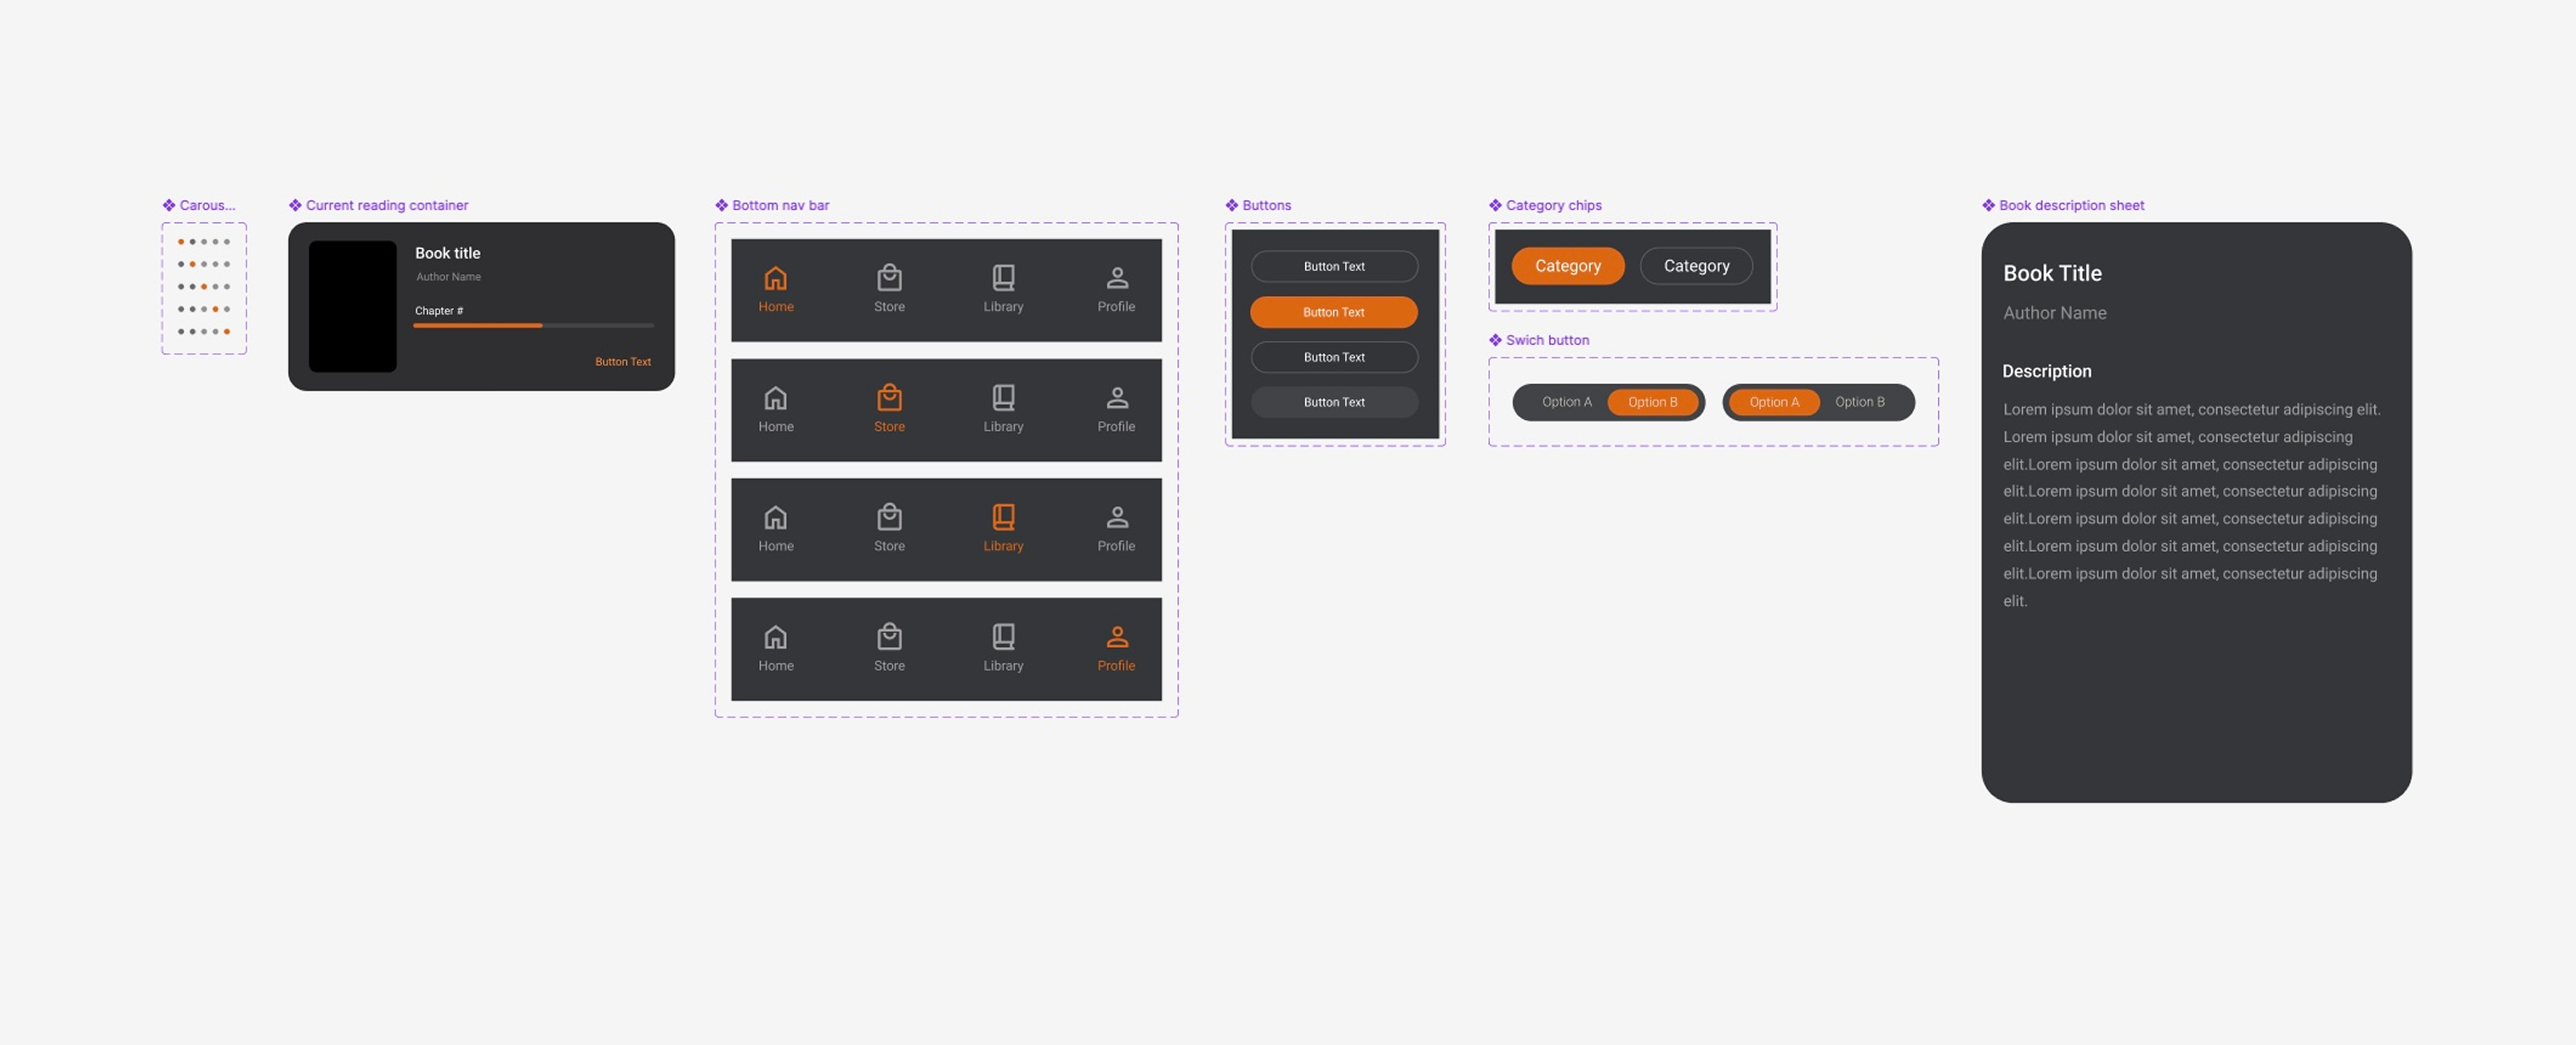The height and width of the screenshot is (1045, 2576).
Task: Switch to gray Option A in left switch
Action: pos(1566,402)
